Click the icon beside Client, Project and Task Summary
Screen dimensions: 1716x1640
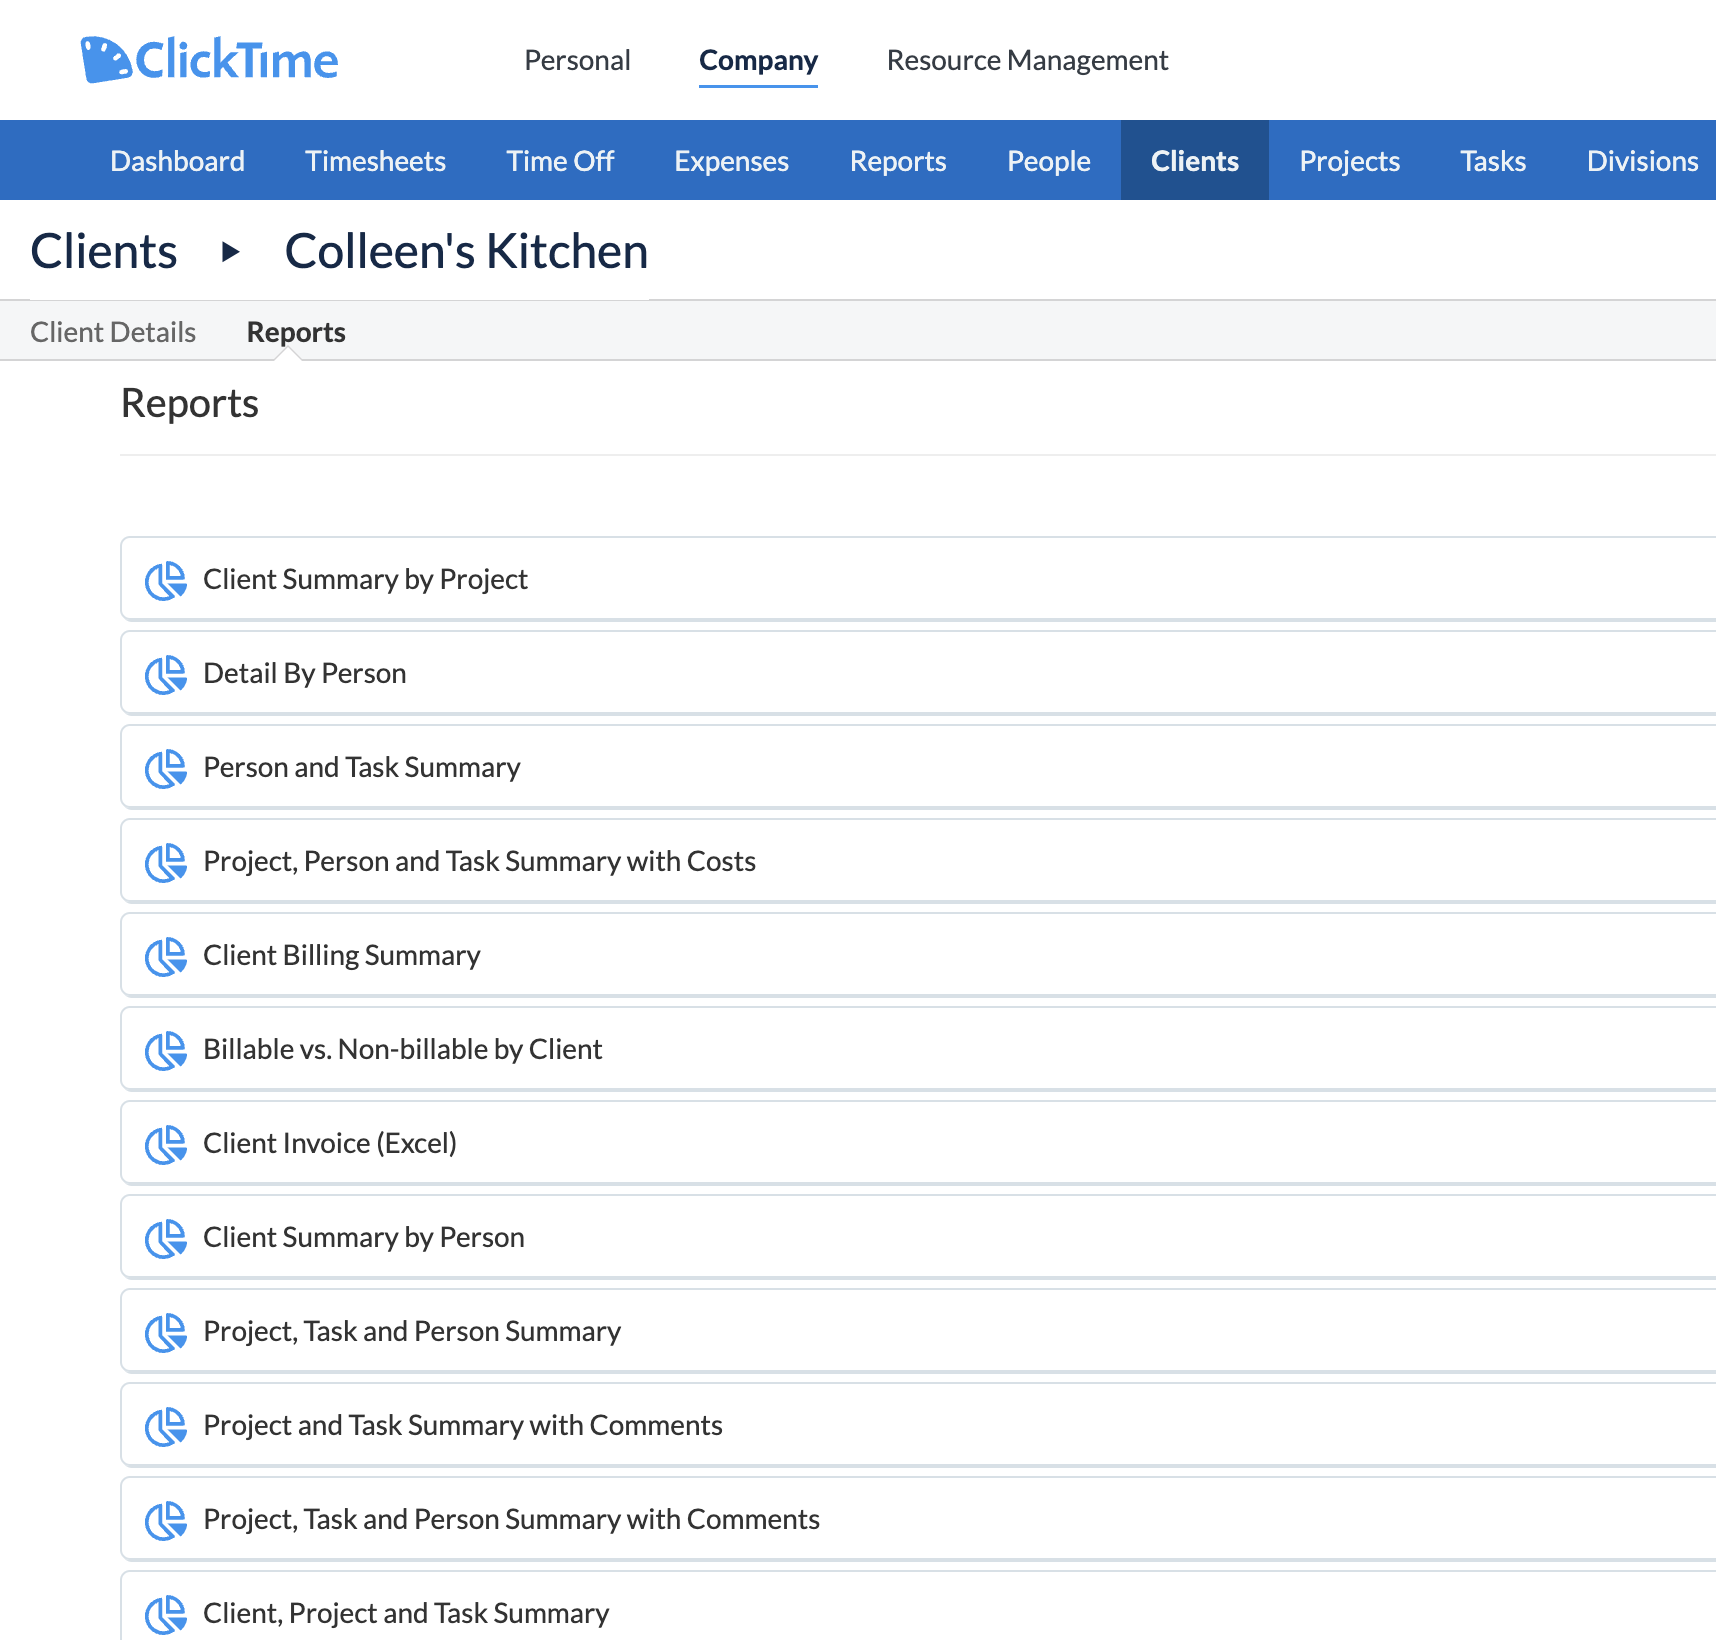click(166, 1614)
